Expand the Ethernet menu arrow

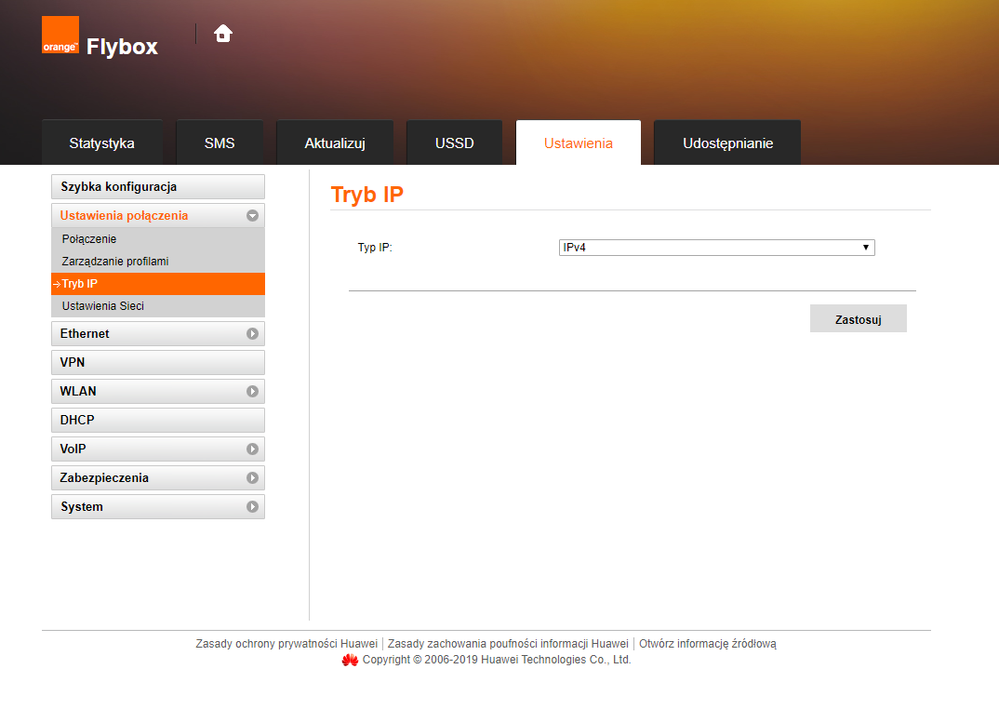[x=253, y=334]
